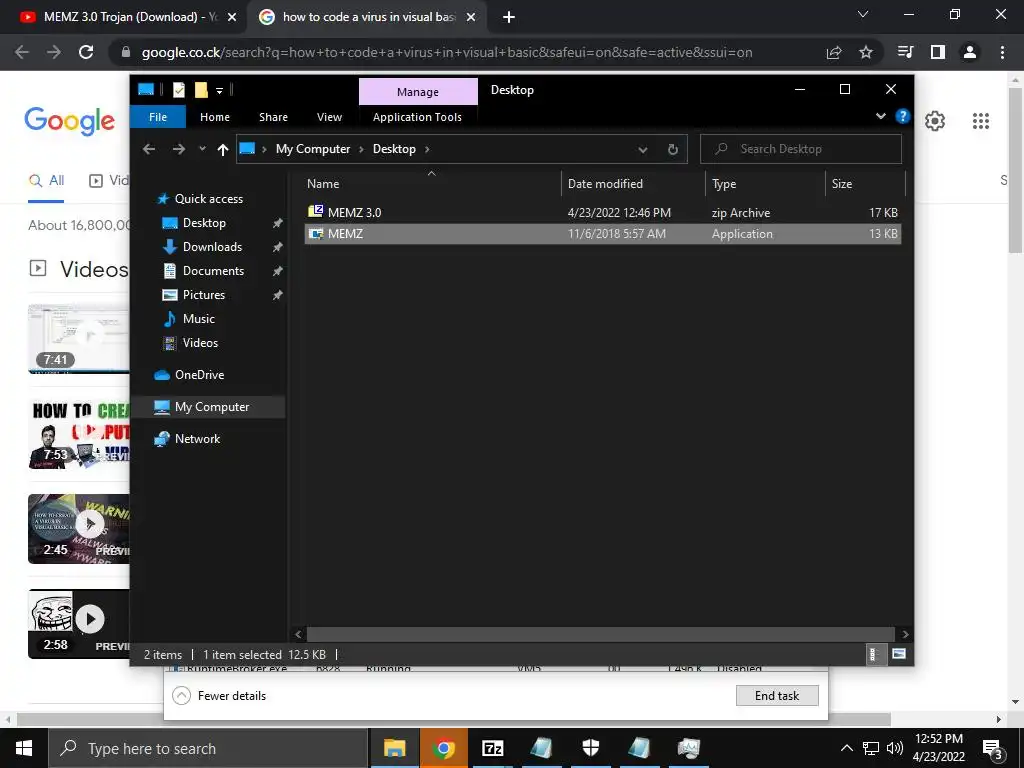Toggle Chrome side panel
The width and height of the screenshot is (1024, 768).
tap(938, 52)
